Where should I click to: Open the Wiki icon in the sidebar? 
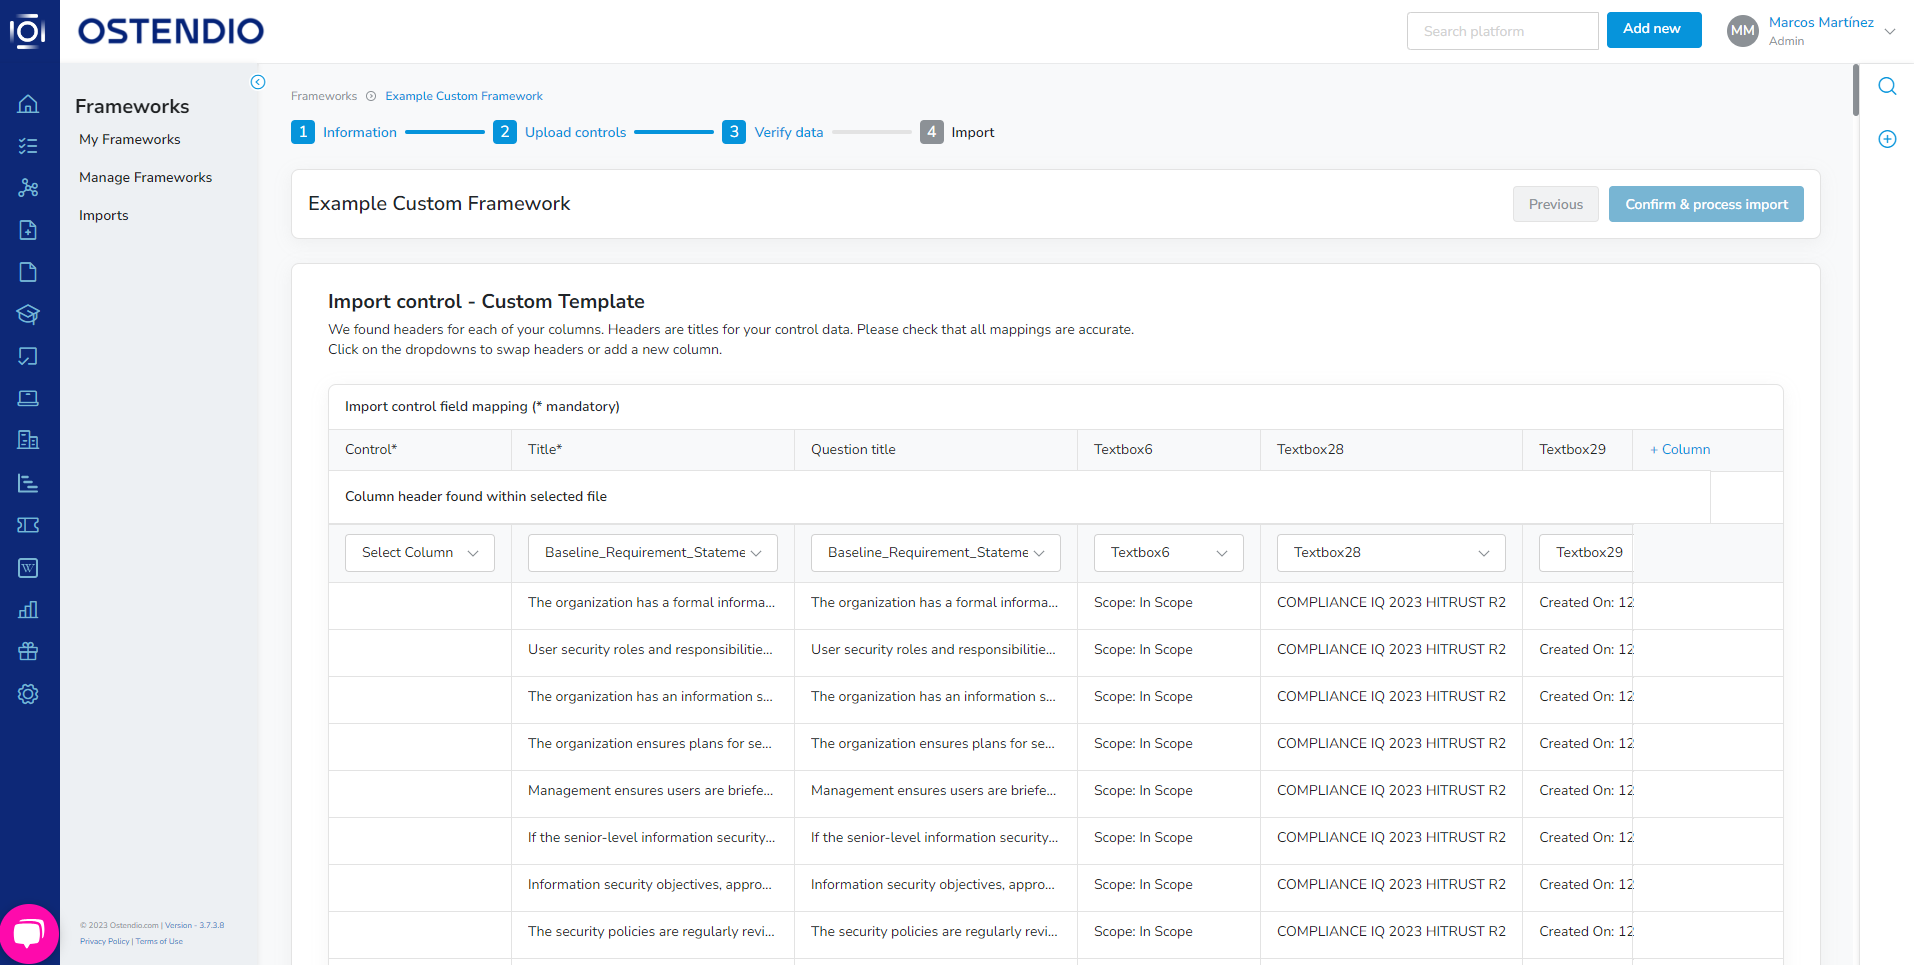pos(28,567)
